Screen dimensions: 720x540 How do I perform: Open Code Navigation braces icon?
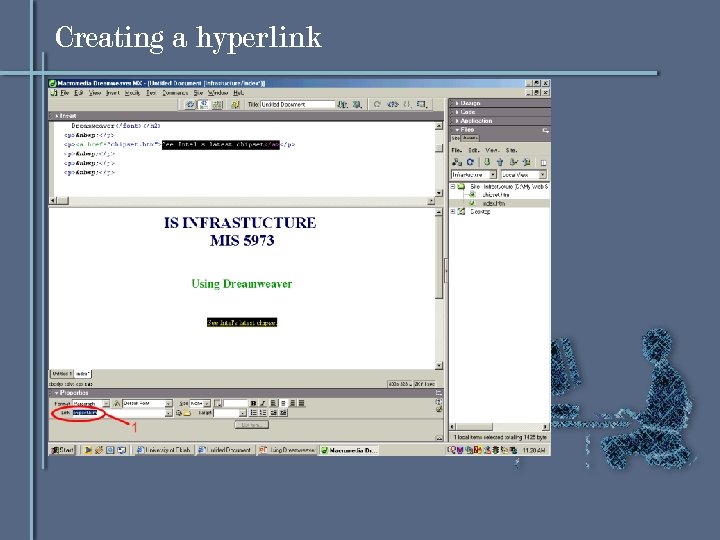[407, 105]
